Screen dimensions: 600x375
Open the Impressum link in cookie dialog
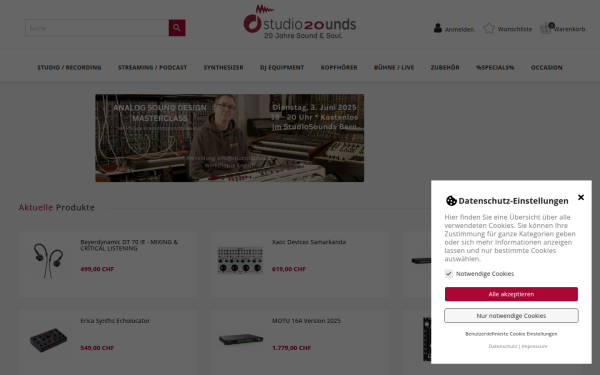click(534, 346)
